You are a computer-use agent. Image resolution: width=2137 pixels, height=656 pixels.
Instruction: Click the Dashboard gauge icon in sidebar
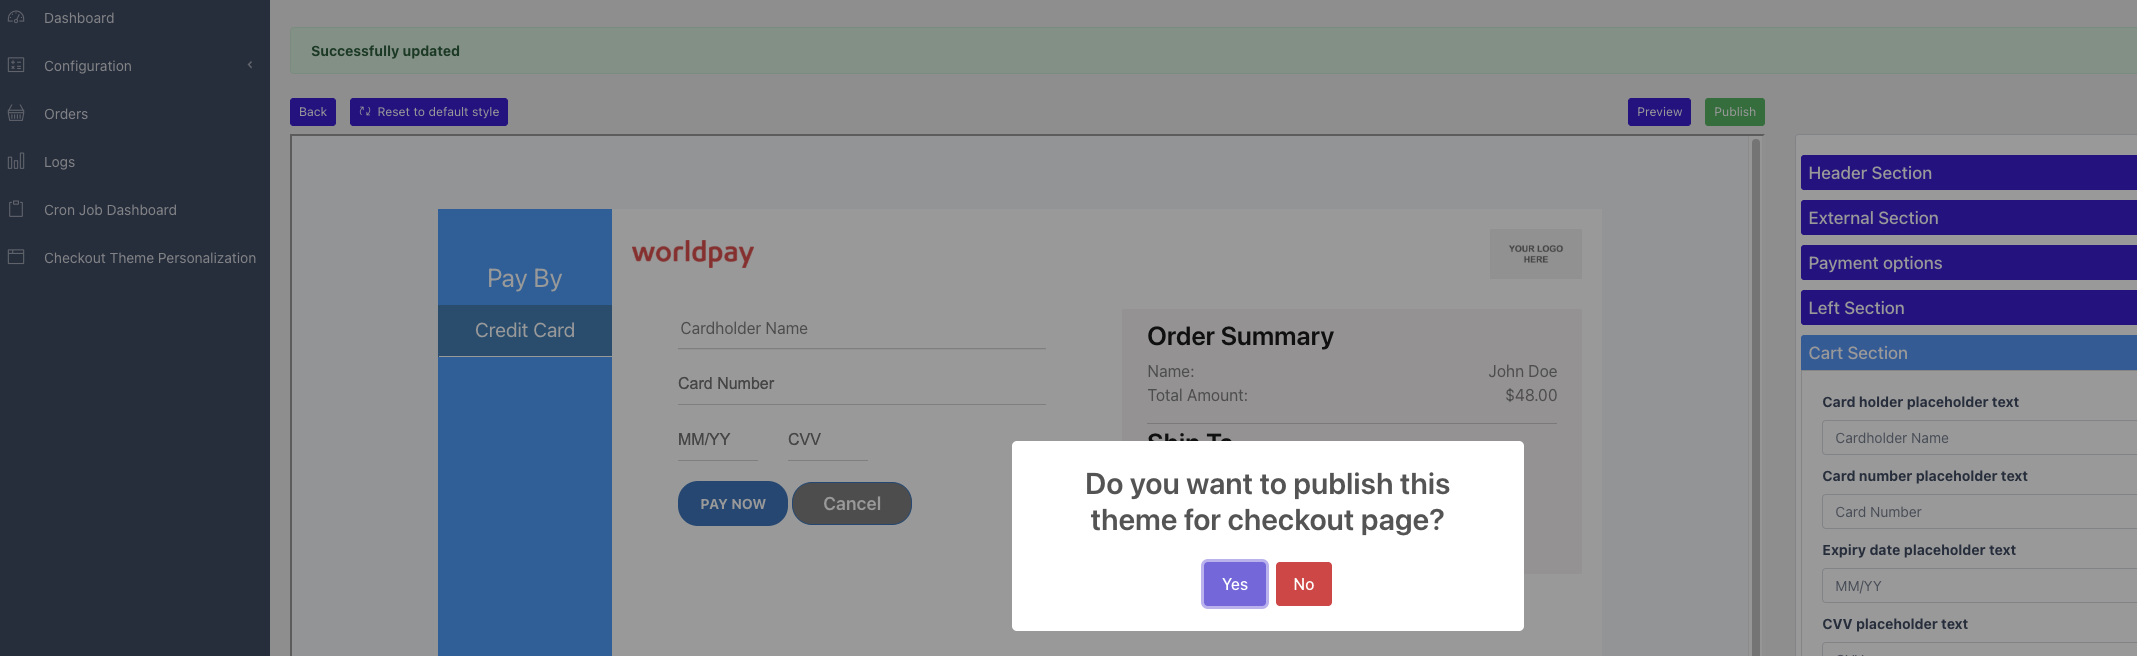pos(16,17)
